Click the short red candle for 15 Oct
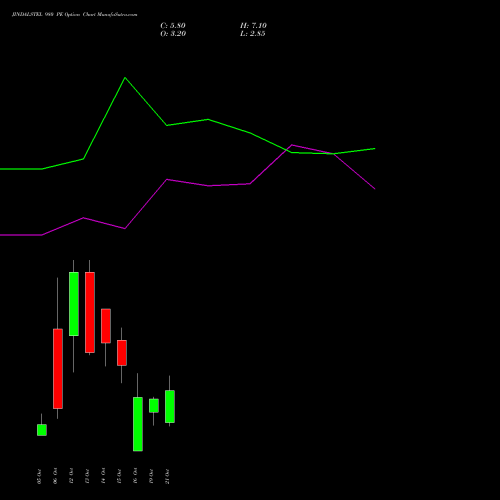Image resolution: width=500 pixels, height=500 pixels. coord(122,353)
